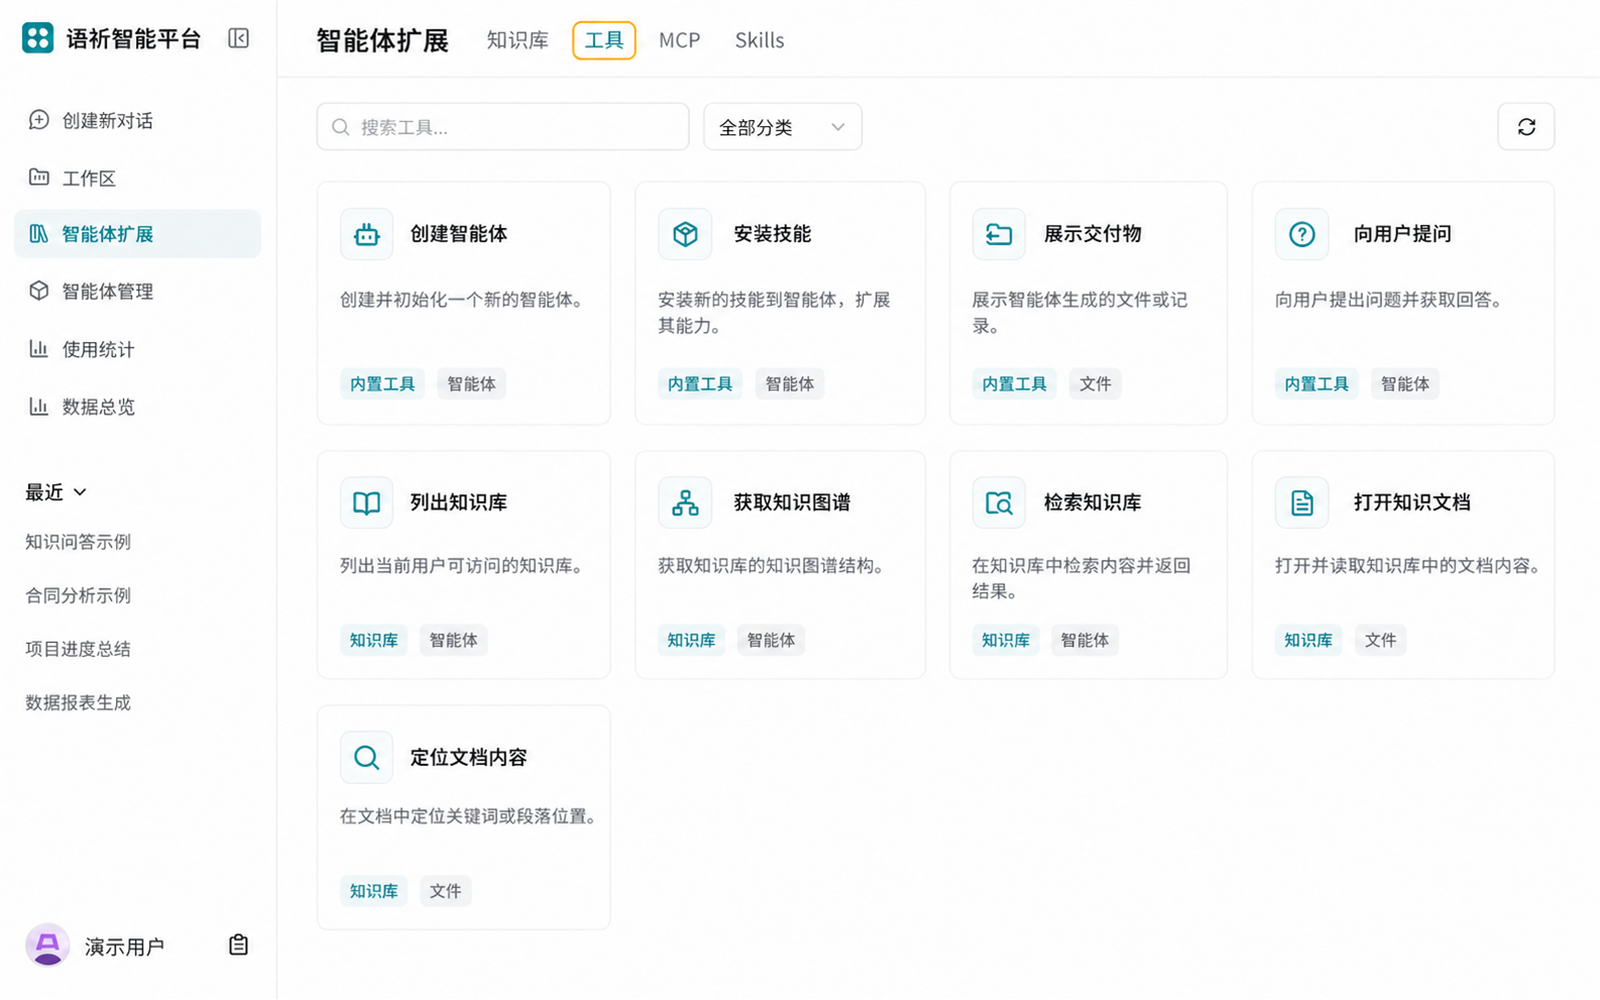Click the 文件 tag on the 定位文档内容 card

[445, 891]
